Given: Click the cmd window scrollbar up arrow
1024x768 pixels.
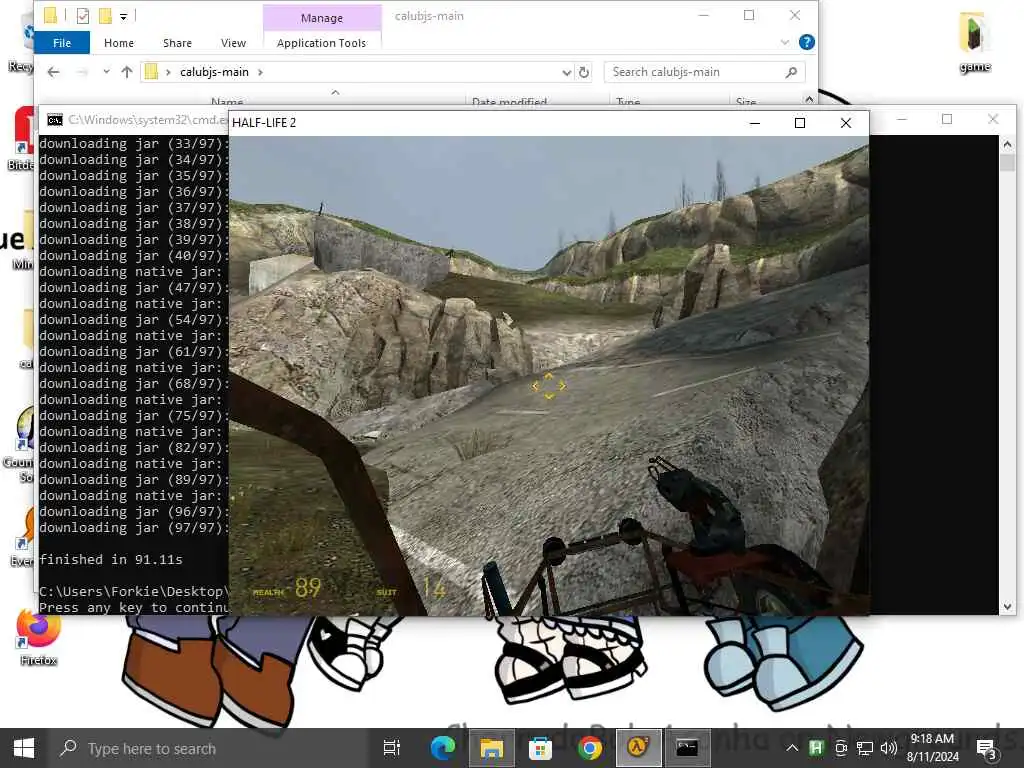Looking at the screenshot, I should point(1007,144).
